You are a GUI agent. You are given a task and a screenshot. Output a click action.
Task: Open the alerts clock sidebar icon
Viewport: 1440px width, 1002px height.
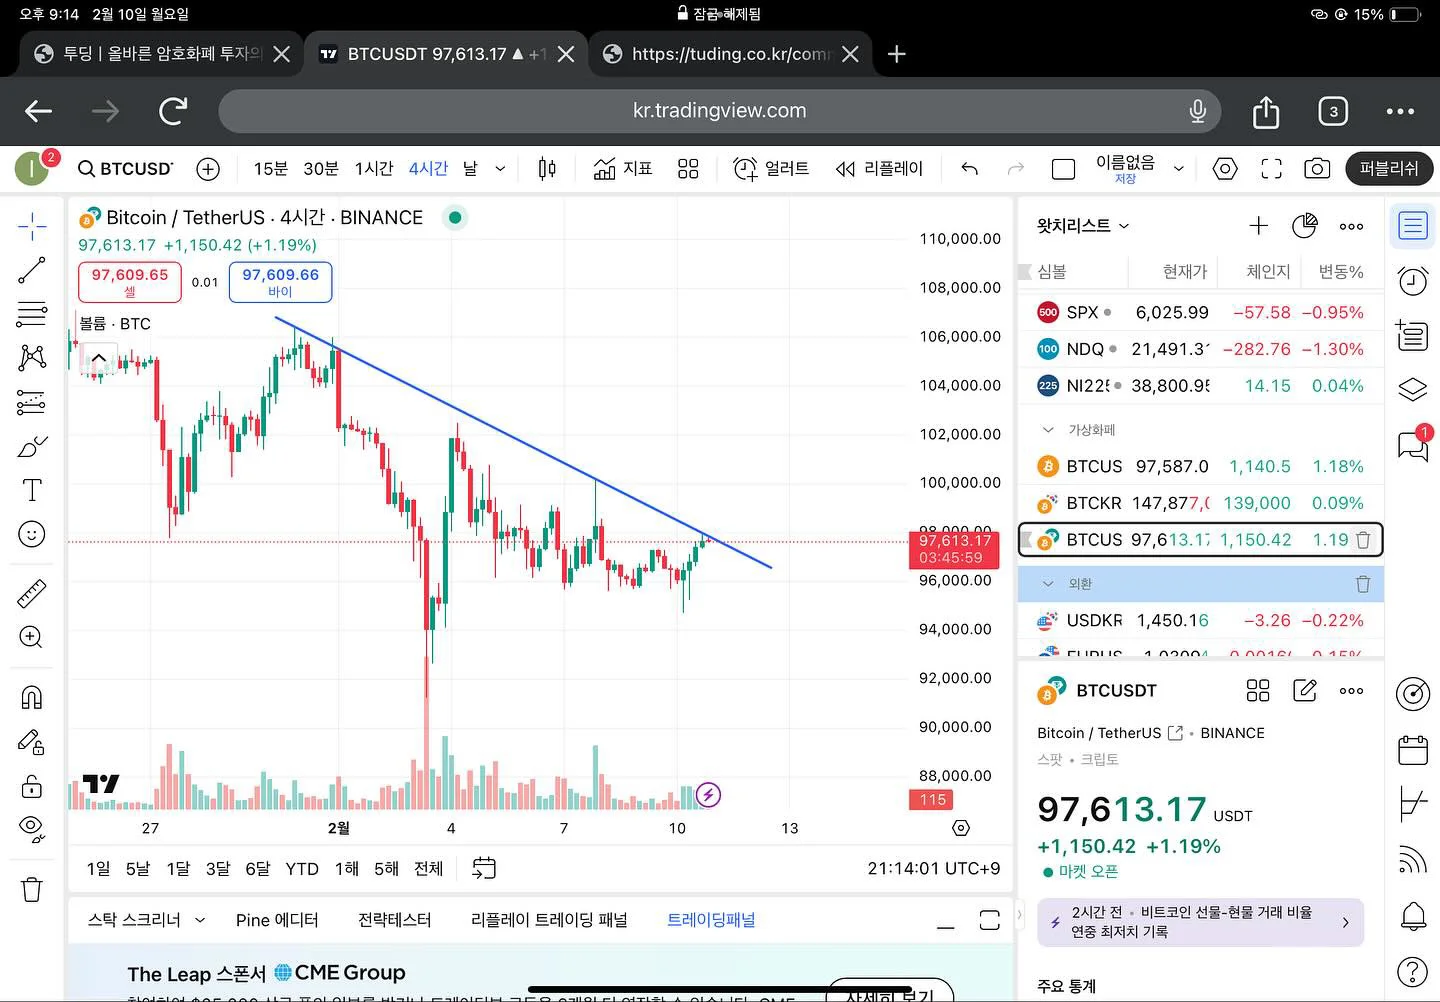click(x=1412, y=281)
